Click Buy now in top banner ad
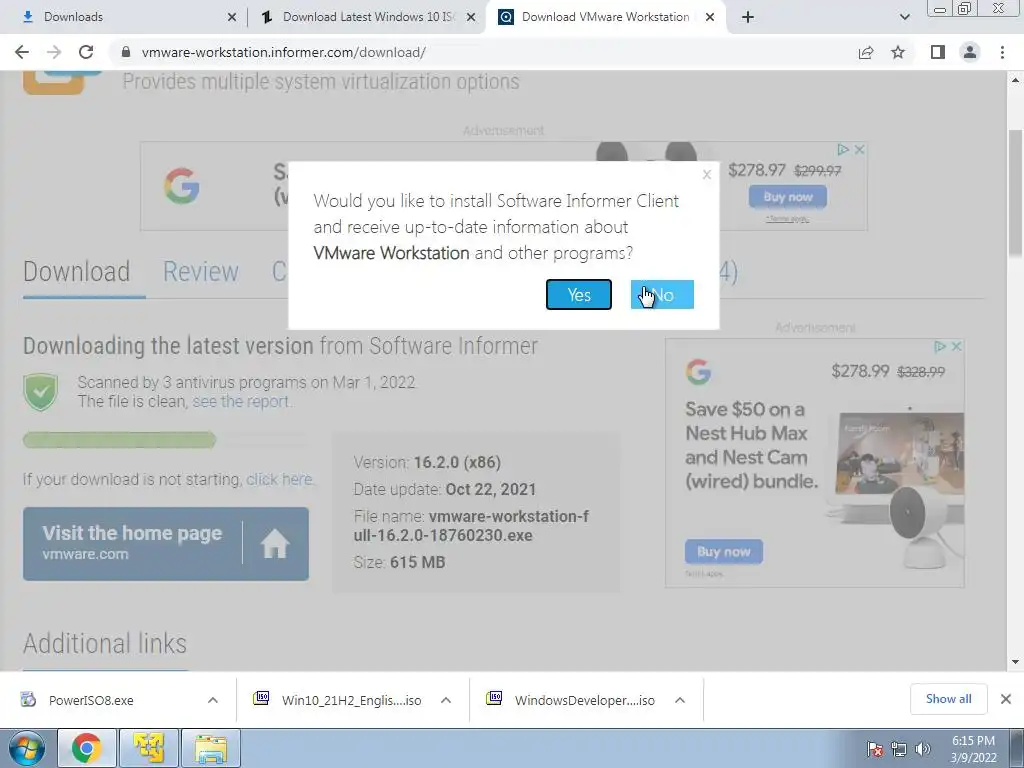 [x=788, y=197]
